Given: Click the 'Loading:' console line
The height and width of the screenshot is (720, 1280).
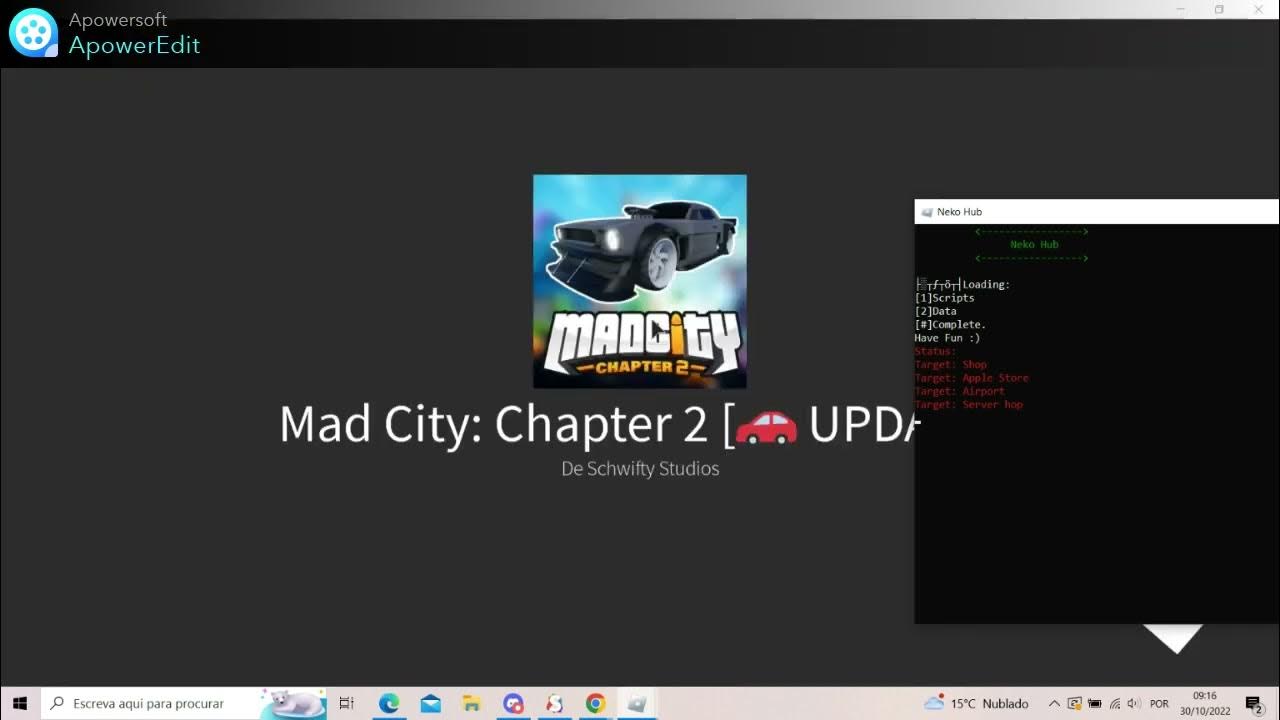Looking at the screenshot, I should pos(962,284).
